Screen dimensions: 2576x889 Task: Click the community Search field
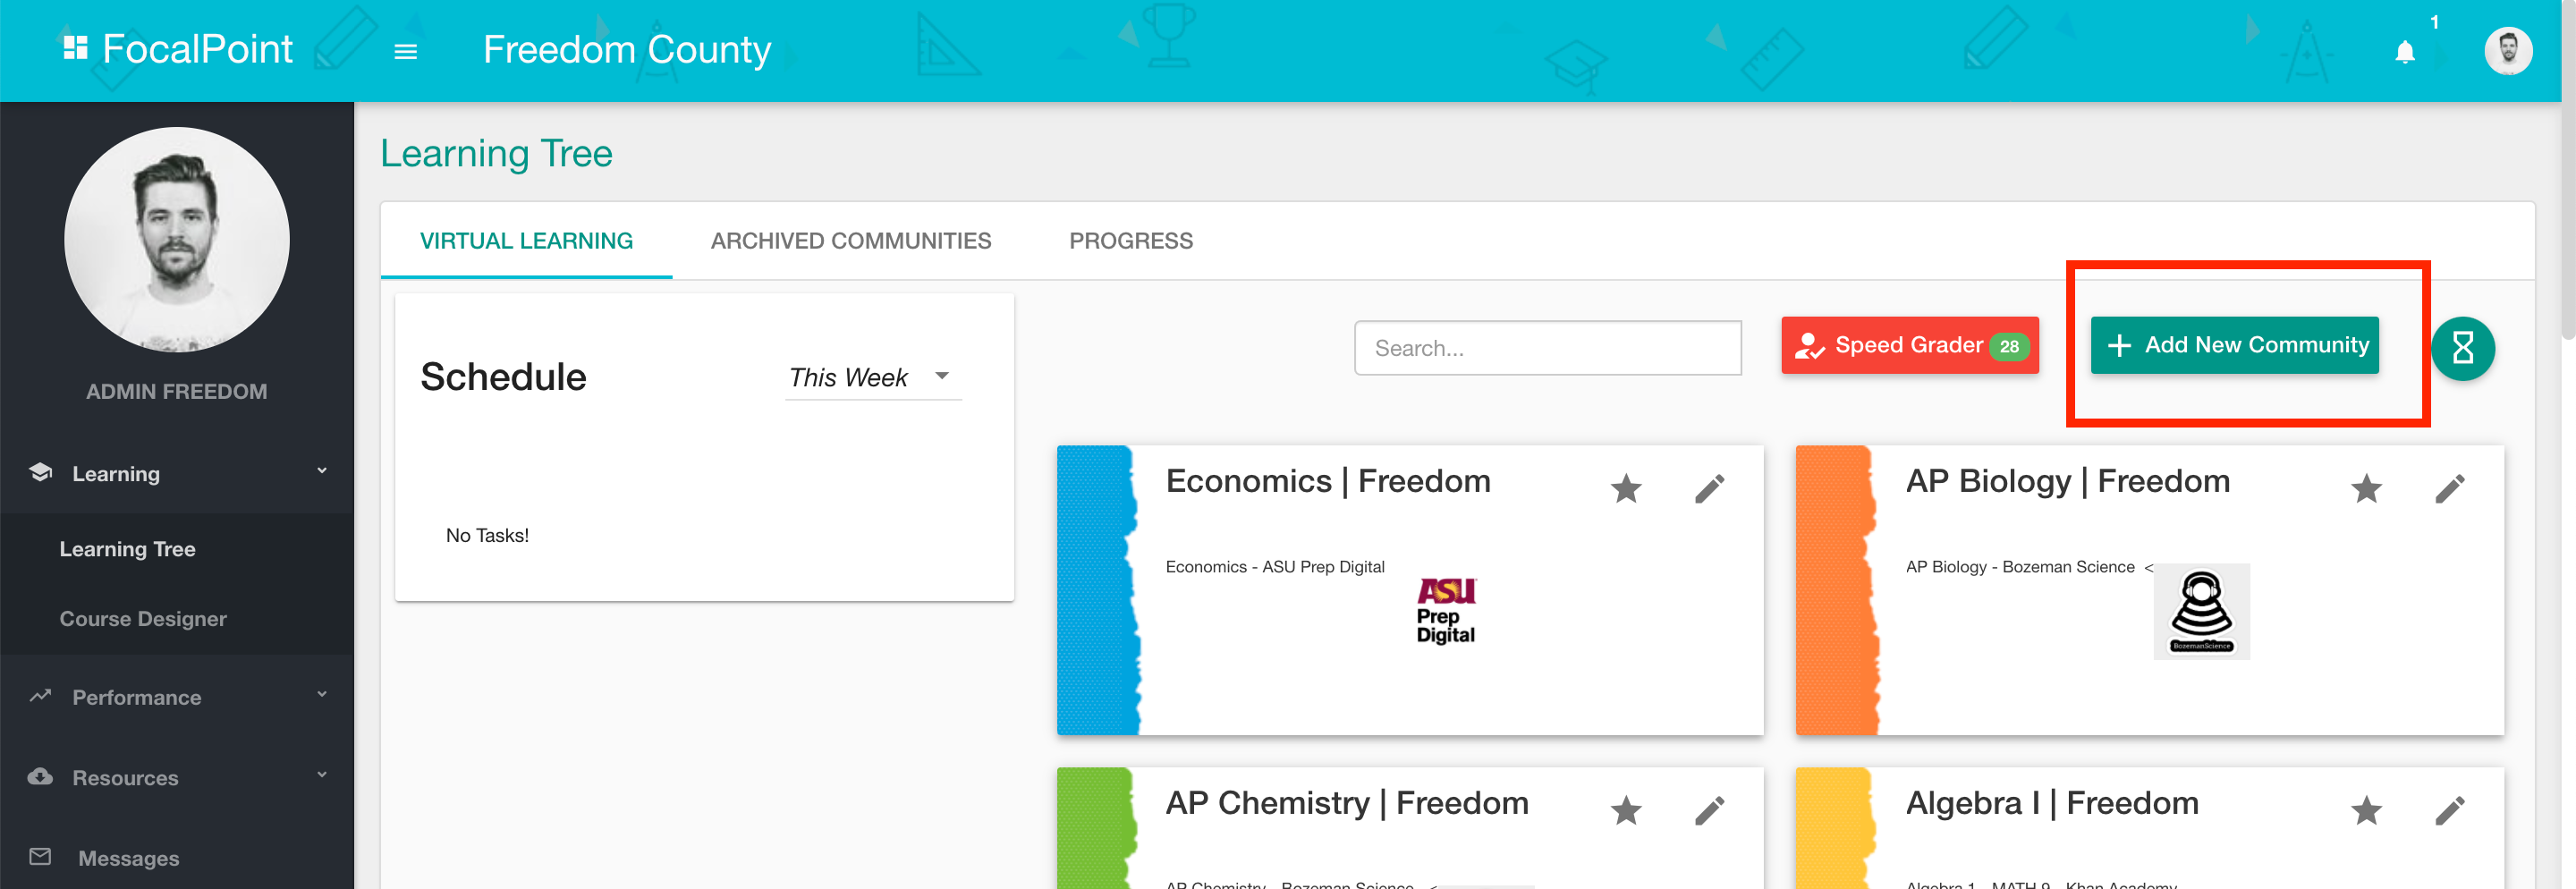1548,348
